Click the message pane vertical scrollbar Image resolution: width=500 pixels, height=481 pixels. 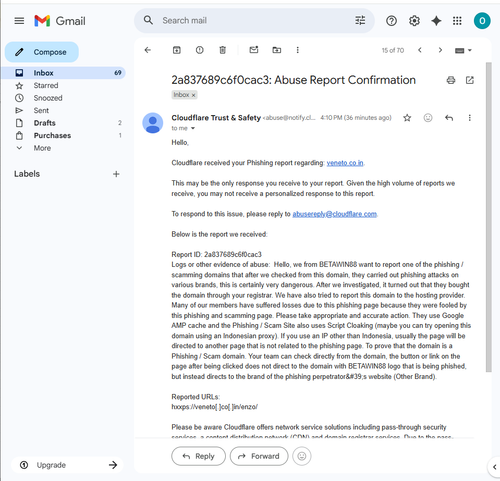coord(489,217)
